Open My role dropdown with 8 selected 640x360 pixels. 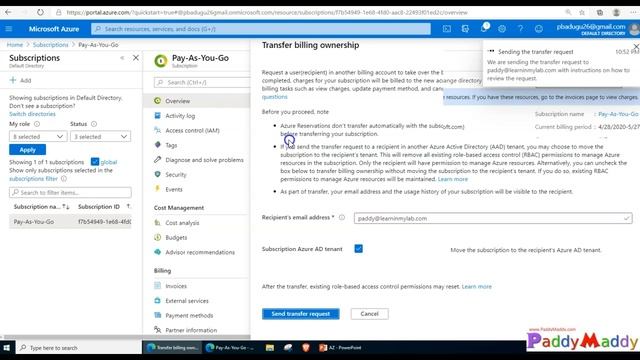pyautogui.click(x=38, y=136)
